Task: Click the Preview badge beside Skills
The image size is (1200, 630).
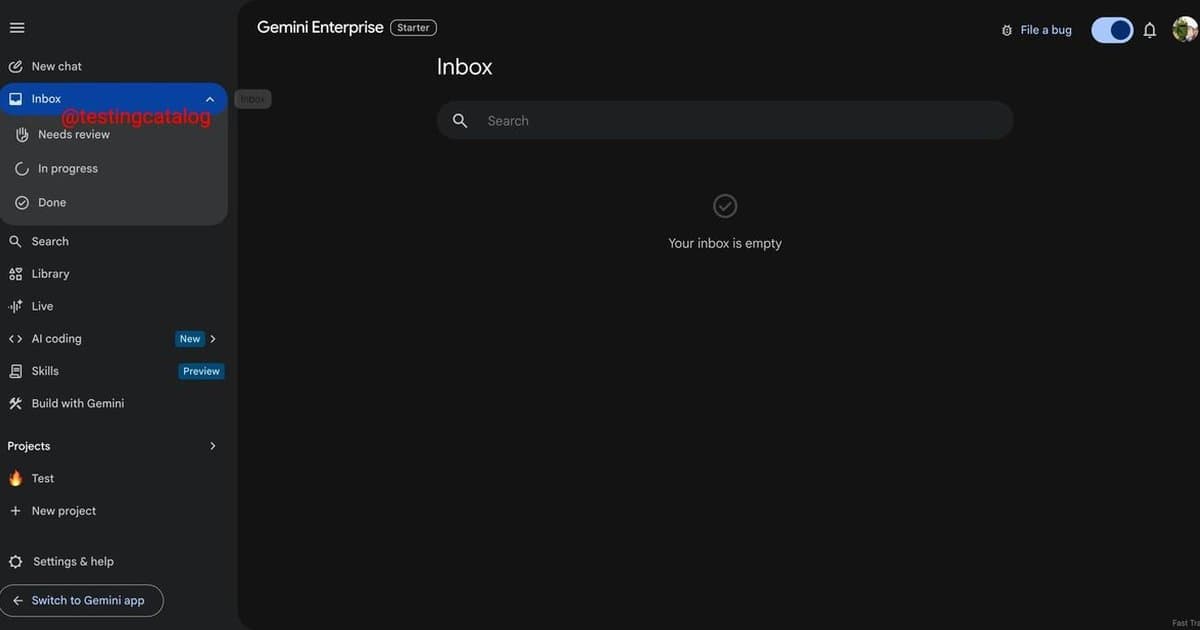Action: pyautogui.click(x=201, y=371)
